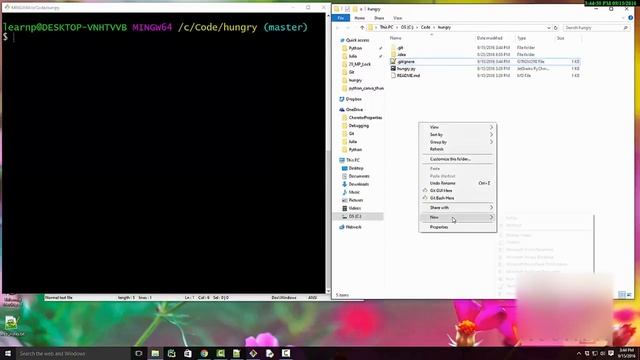
Task: Click the Up arrow in Explorer navigation
Action: pos(362,28)
